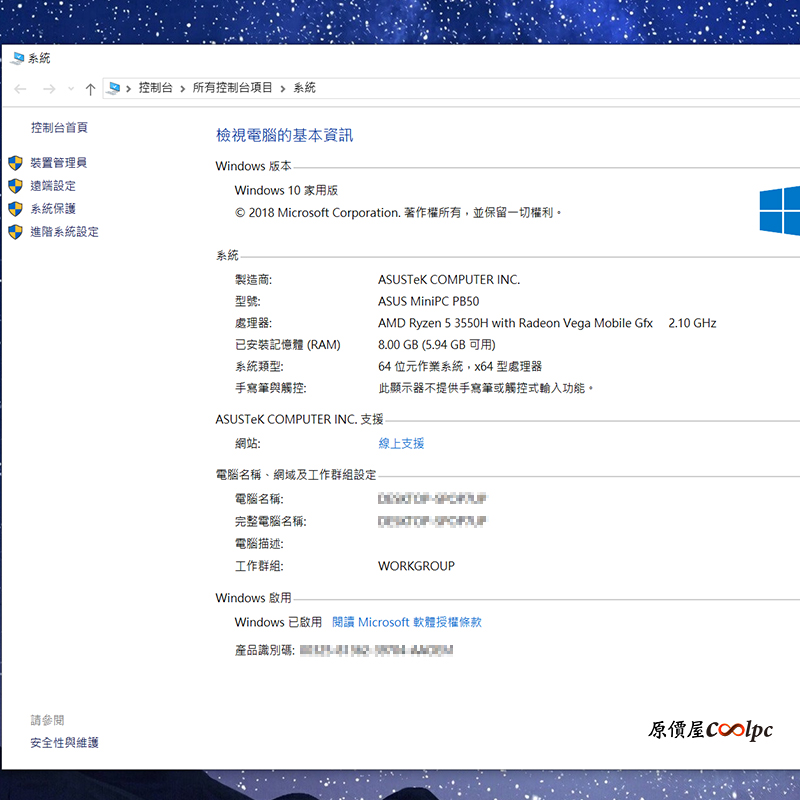
Task: Select 控制台 in the breadcrumb path
Action: pyautogui.click(x=156, y=88)
